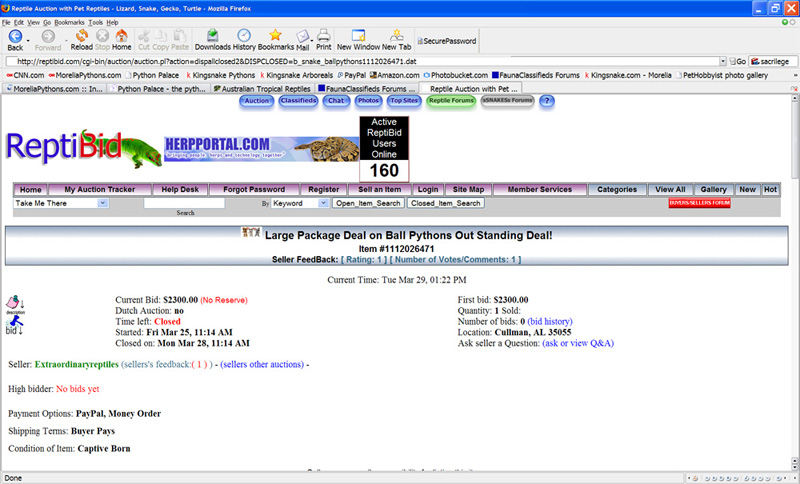Click the description jump icon
This screenshot has height=484, width=800.
click(x=15, y=304)
